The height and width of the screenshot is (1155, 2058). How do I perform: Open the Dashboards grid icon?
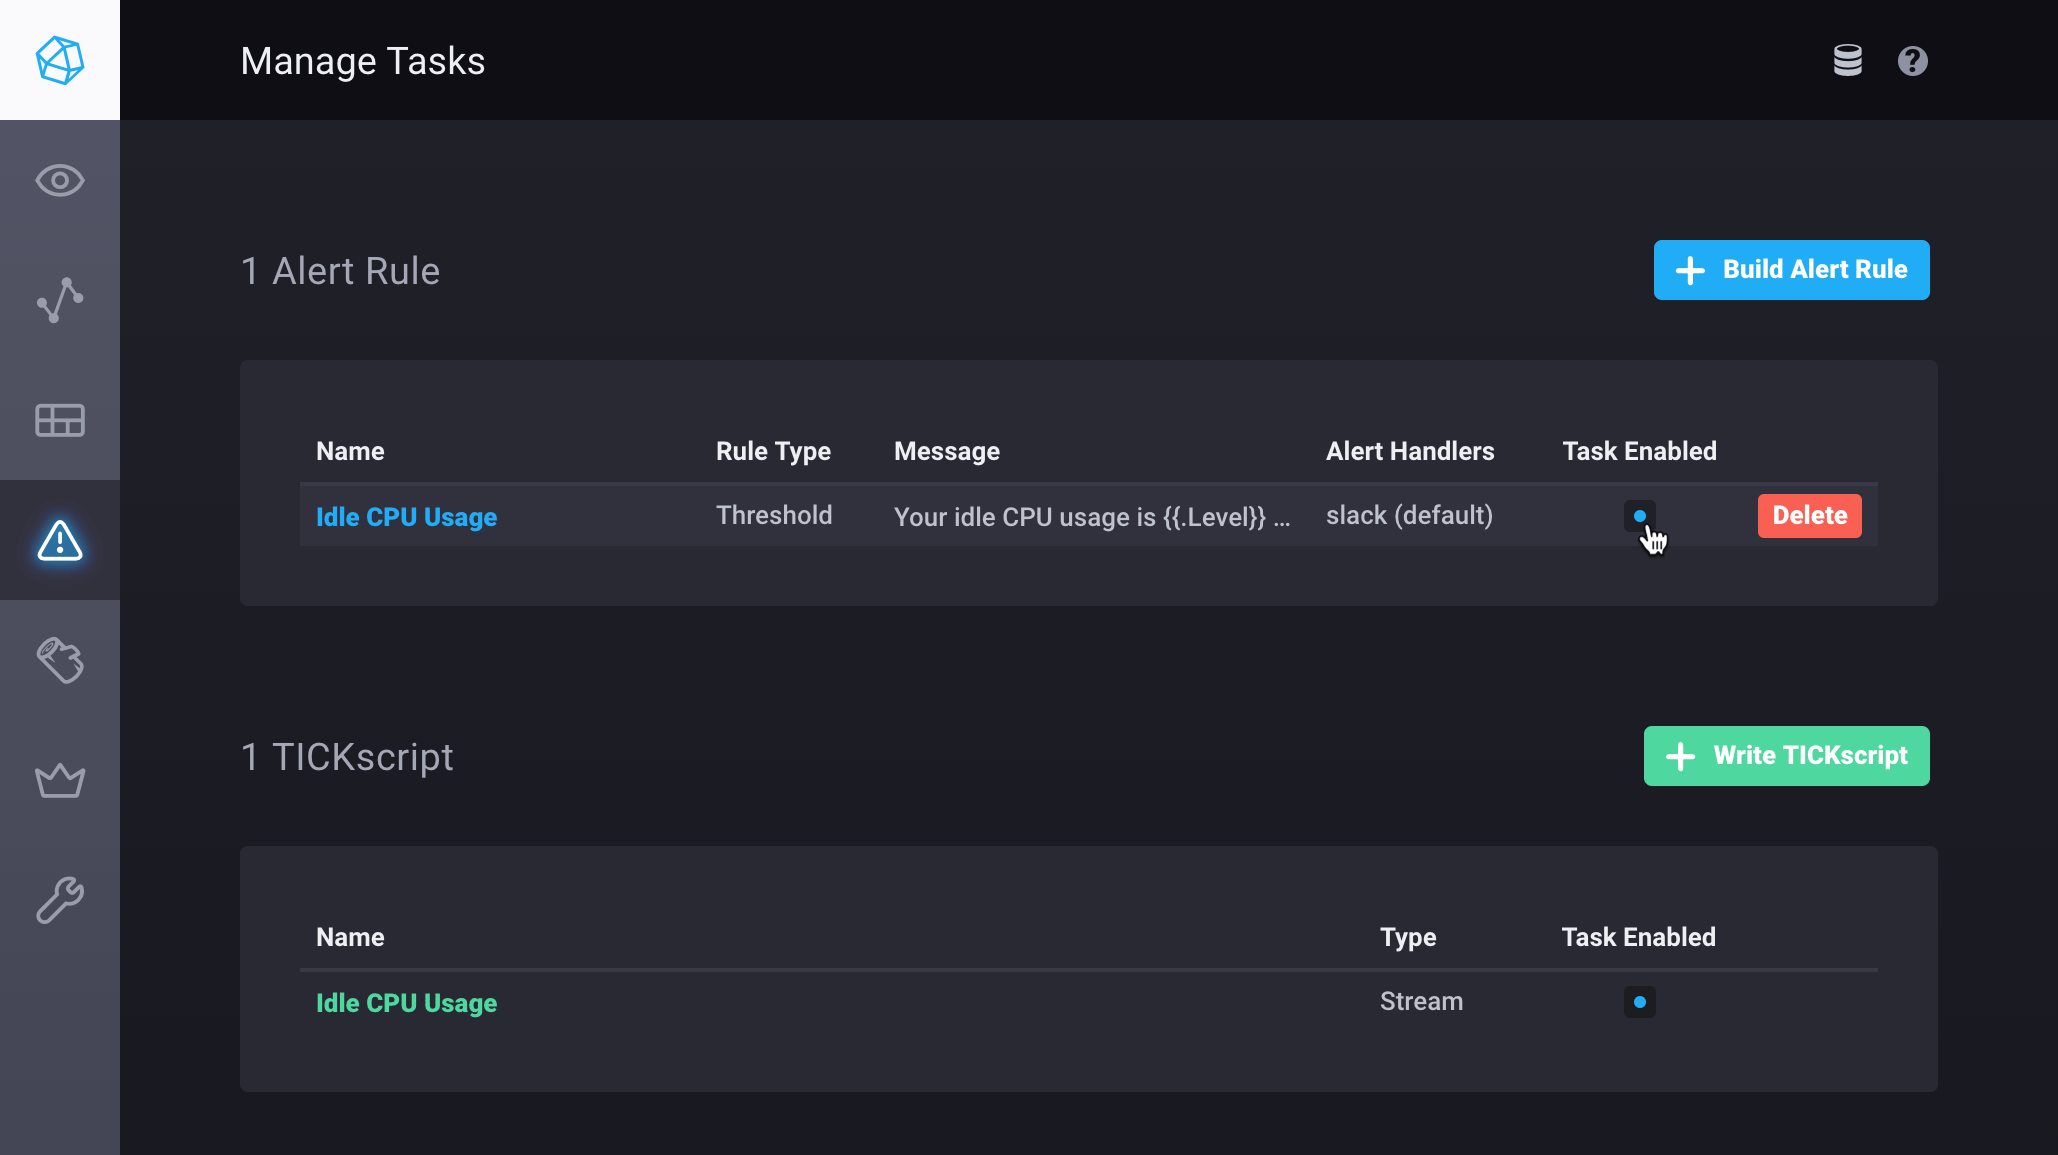coord(60,420)
